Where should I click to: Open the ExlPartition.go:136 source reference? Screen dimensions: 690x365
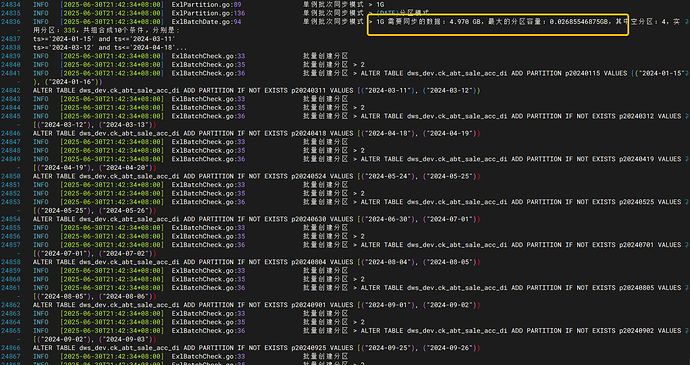208,13
